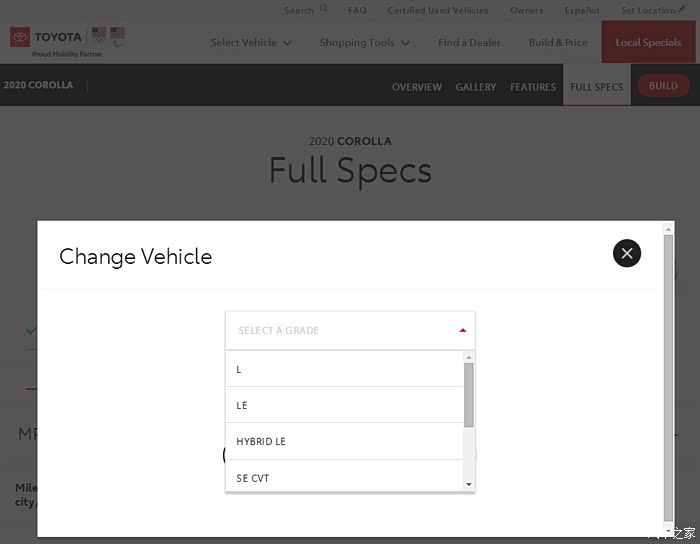Choose the L grade option
Viewport: 700px width, 544px height.
tap(345, 370)
